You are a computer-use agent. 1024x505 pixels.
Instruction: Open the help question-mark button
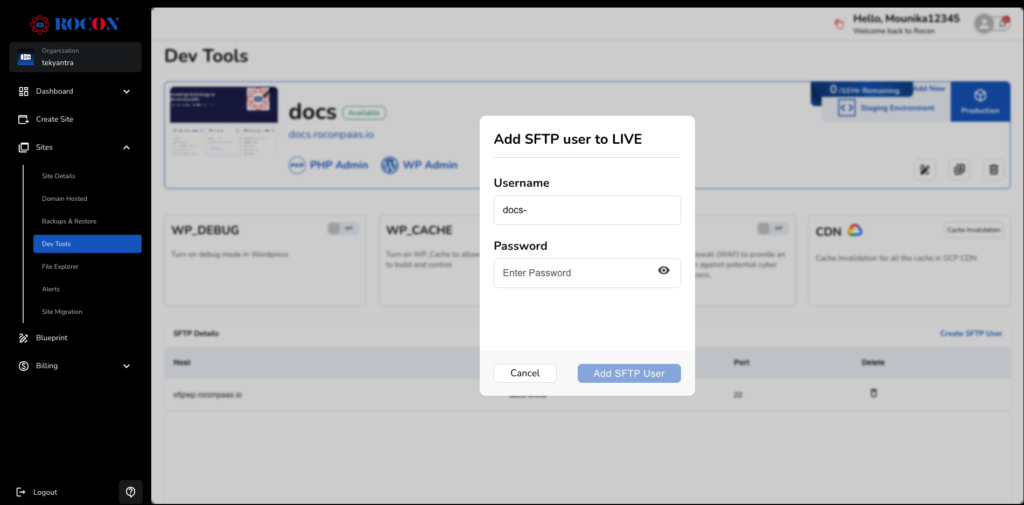click(131, 492)
